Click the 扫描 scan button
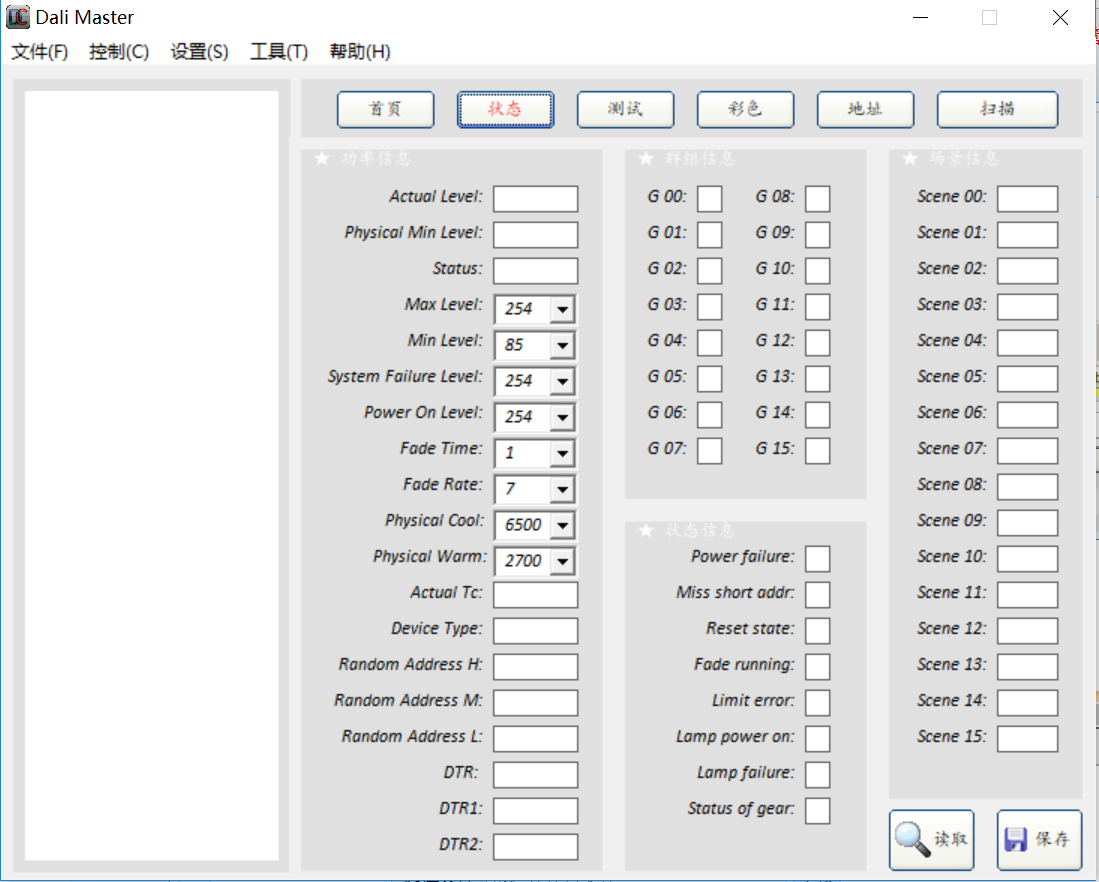The height and width of the screenshot is (882, 1099). [997, 110]
